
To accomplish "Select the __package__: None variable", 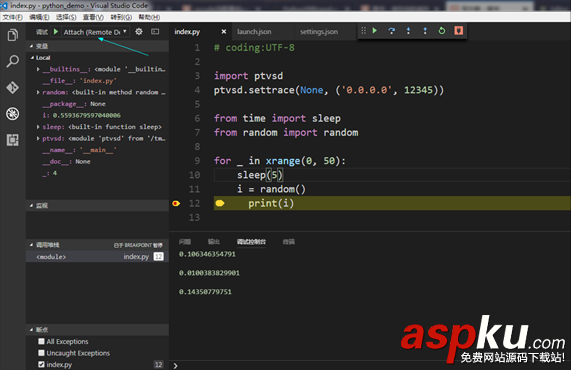I will 97,104.
